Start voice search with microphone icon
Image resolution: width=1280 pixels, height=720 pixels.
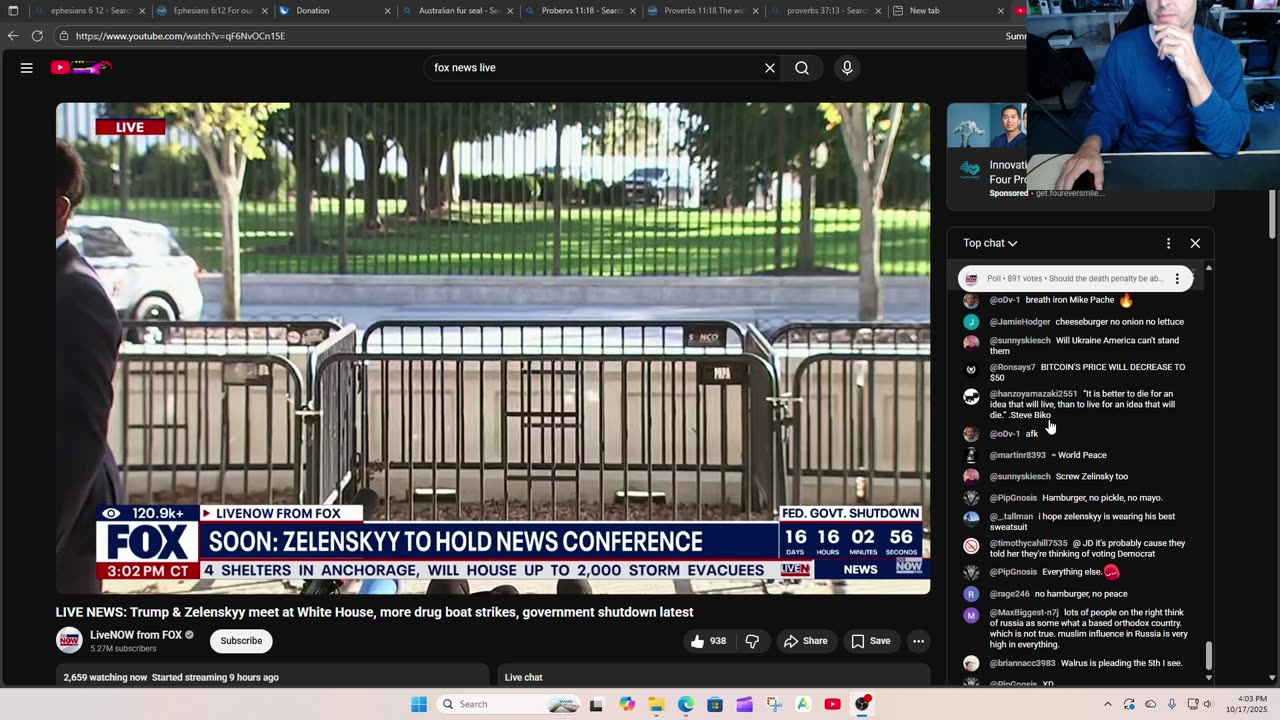point(847,68)
